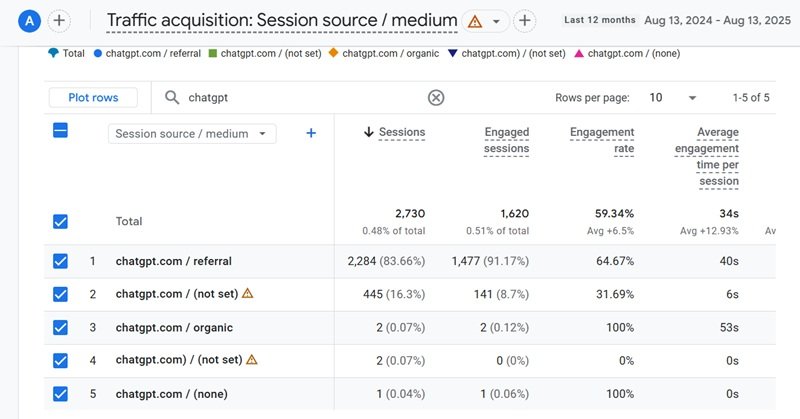Add a comparison with the plus beside A
Screen dimensions: 800x419
pos(59,21)
